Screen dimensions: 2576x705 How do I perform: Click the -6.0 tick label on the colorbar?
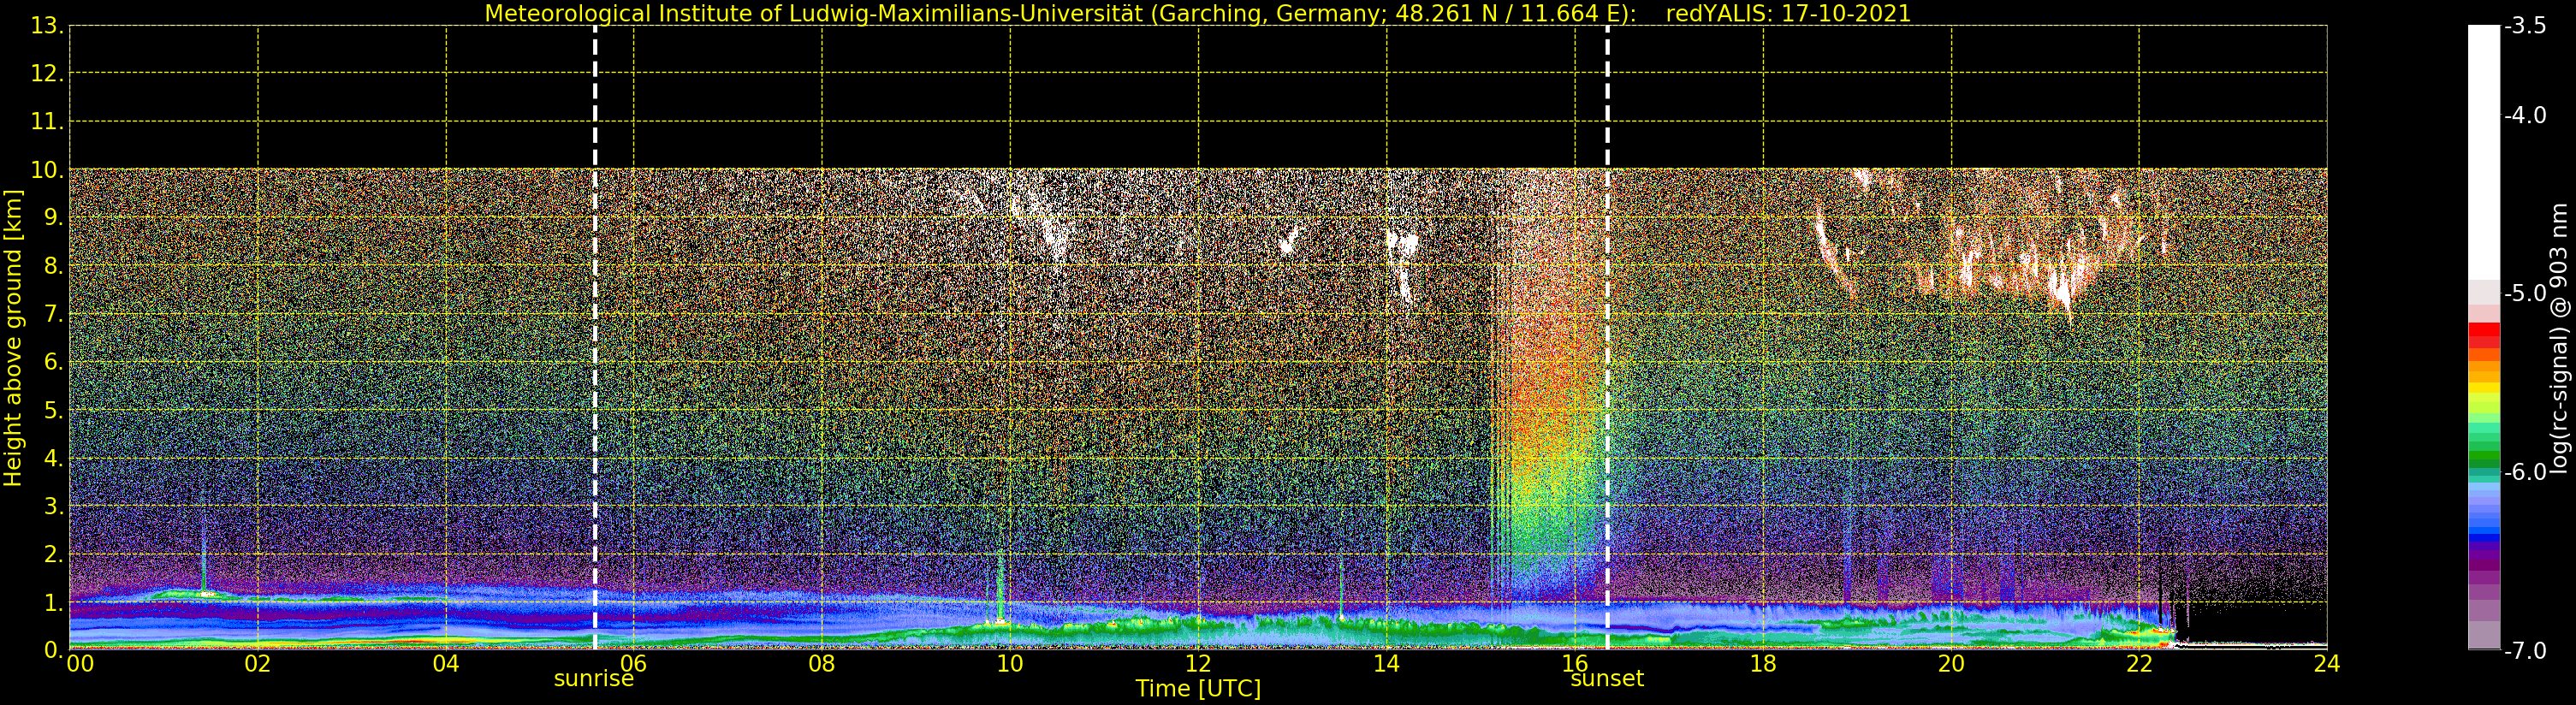click(x=2525, y=472)
